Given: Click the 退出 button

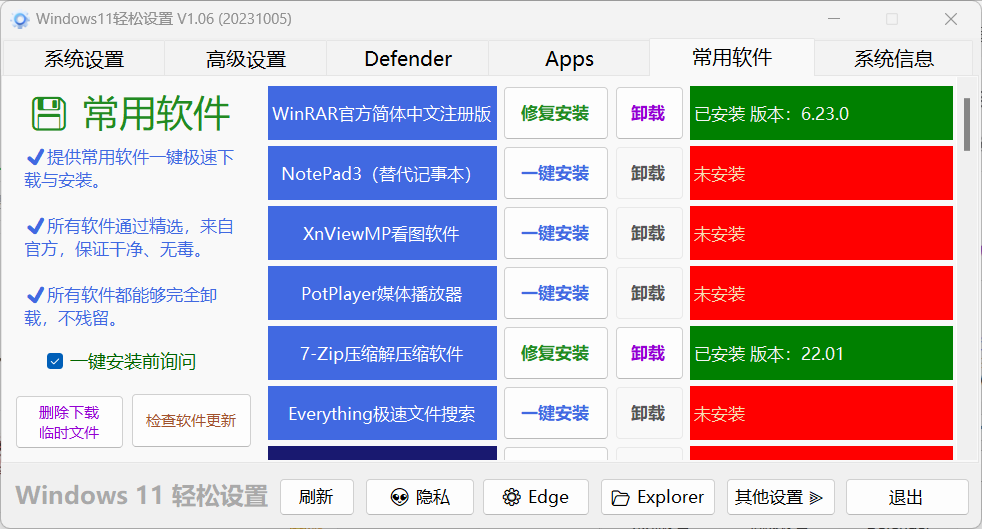Looking at the screenshot, I should coord(907,497).
